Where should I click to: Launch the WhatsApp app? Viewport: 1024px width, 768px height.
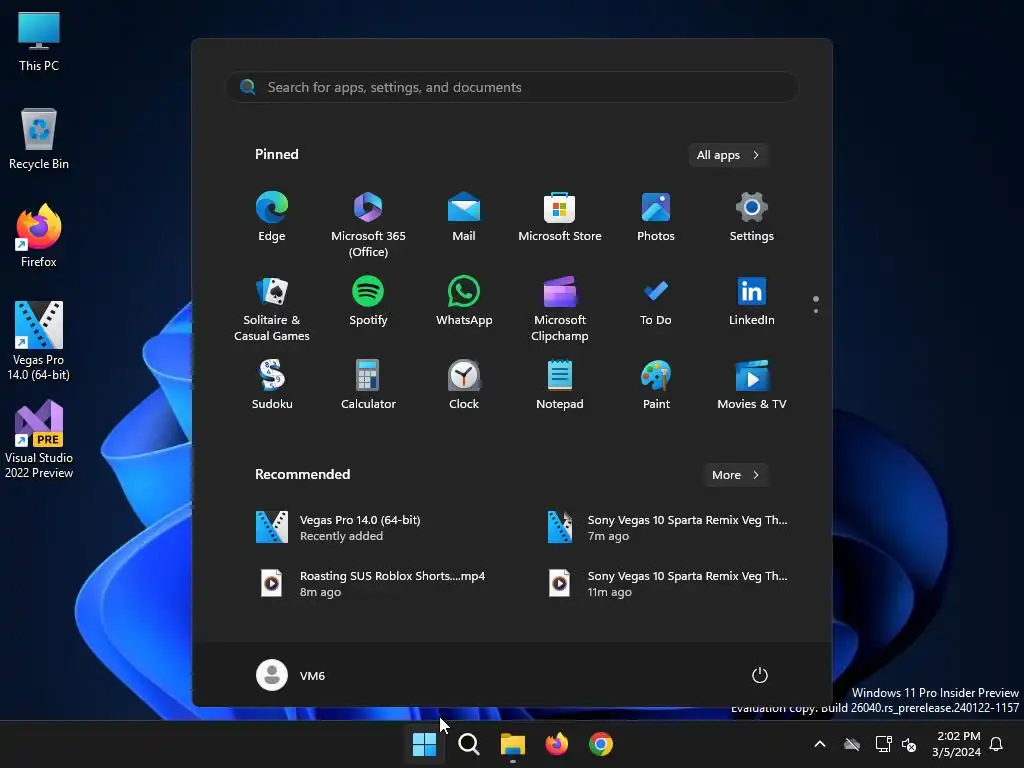click(464, 301)
